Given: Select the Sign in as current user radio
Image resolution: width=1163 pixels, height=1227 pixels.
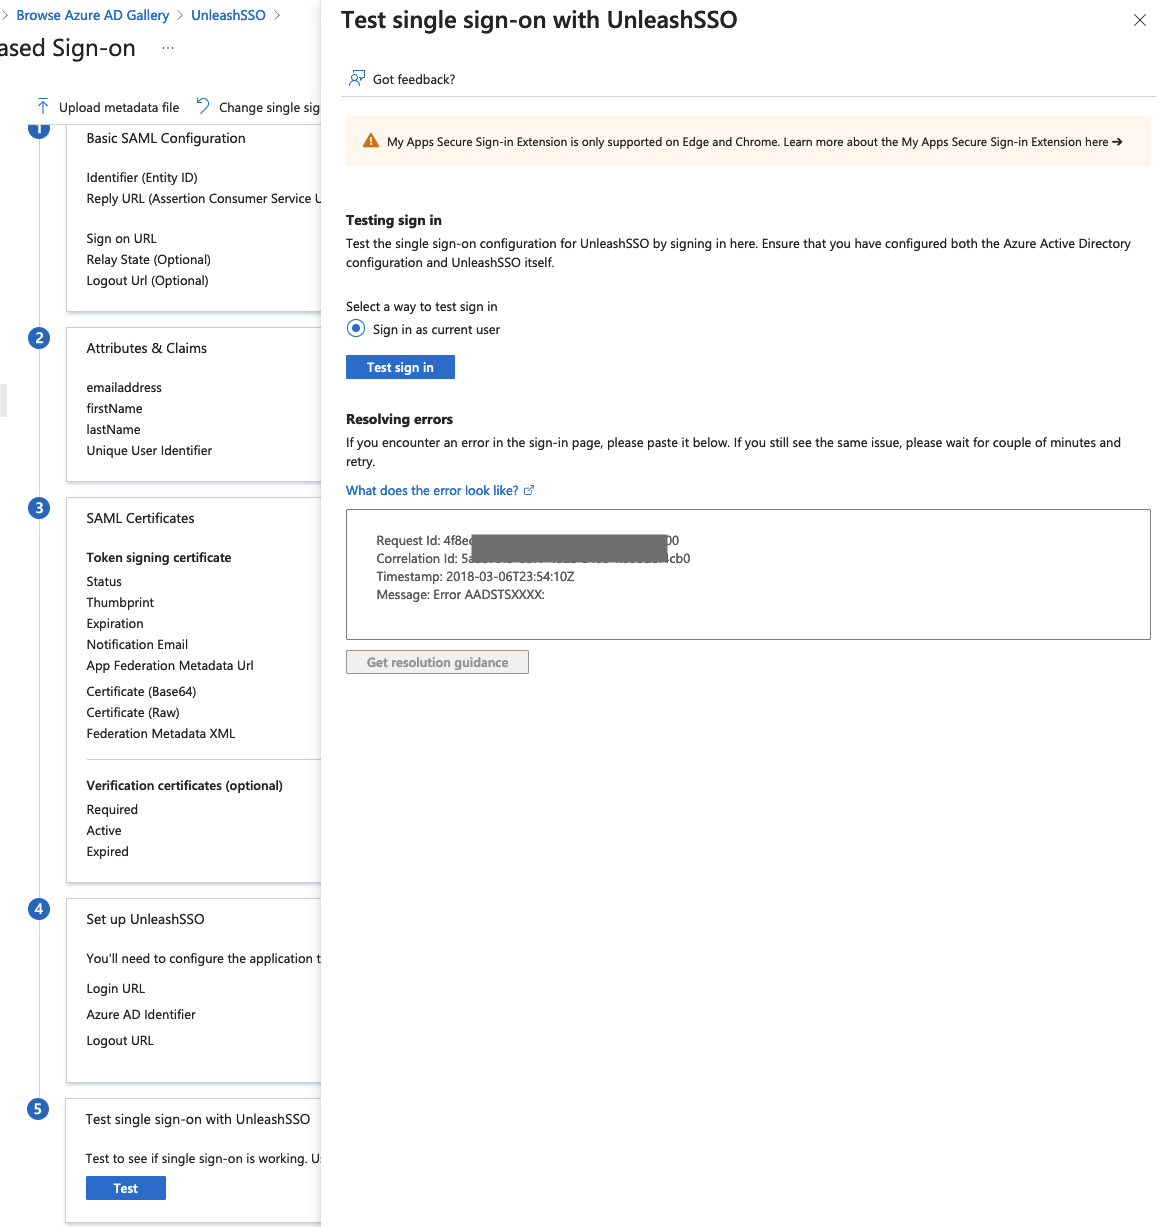Looking at the screenshot, I should 356,329.
